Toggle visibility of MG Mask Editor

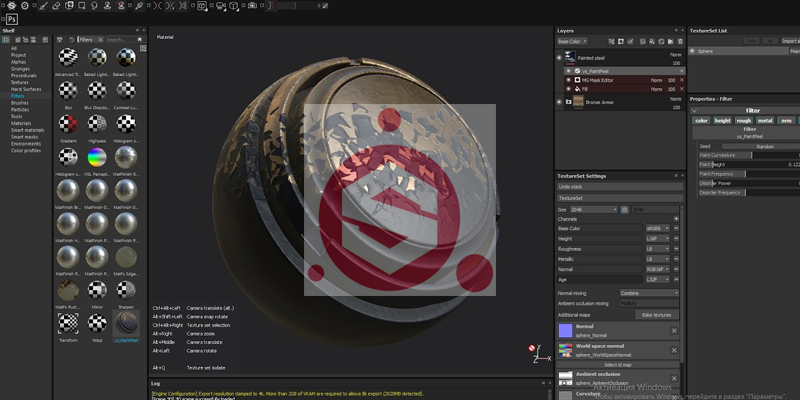pos(568,80)
